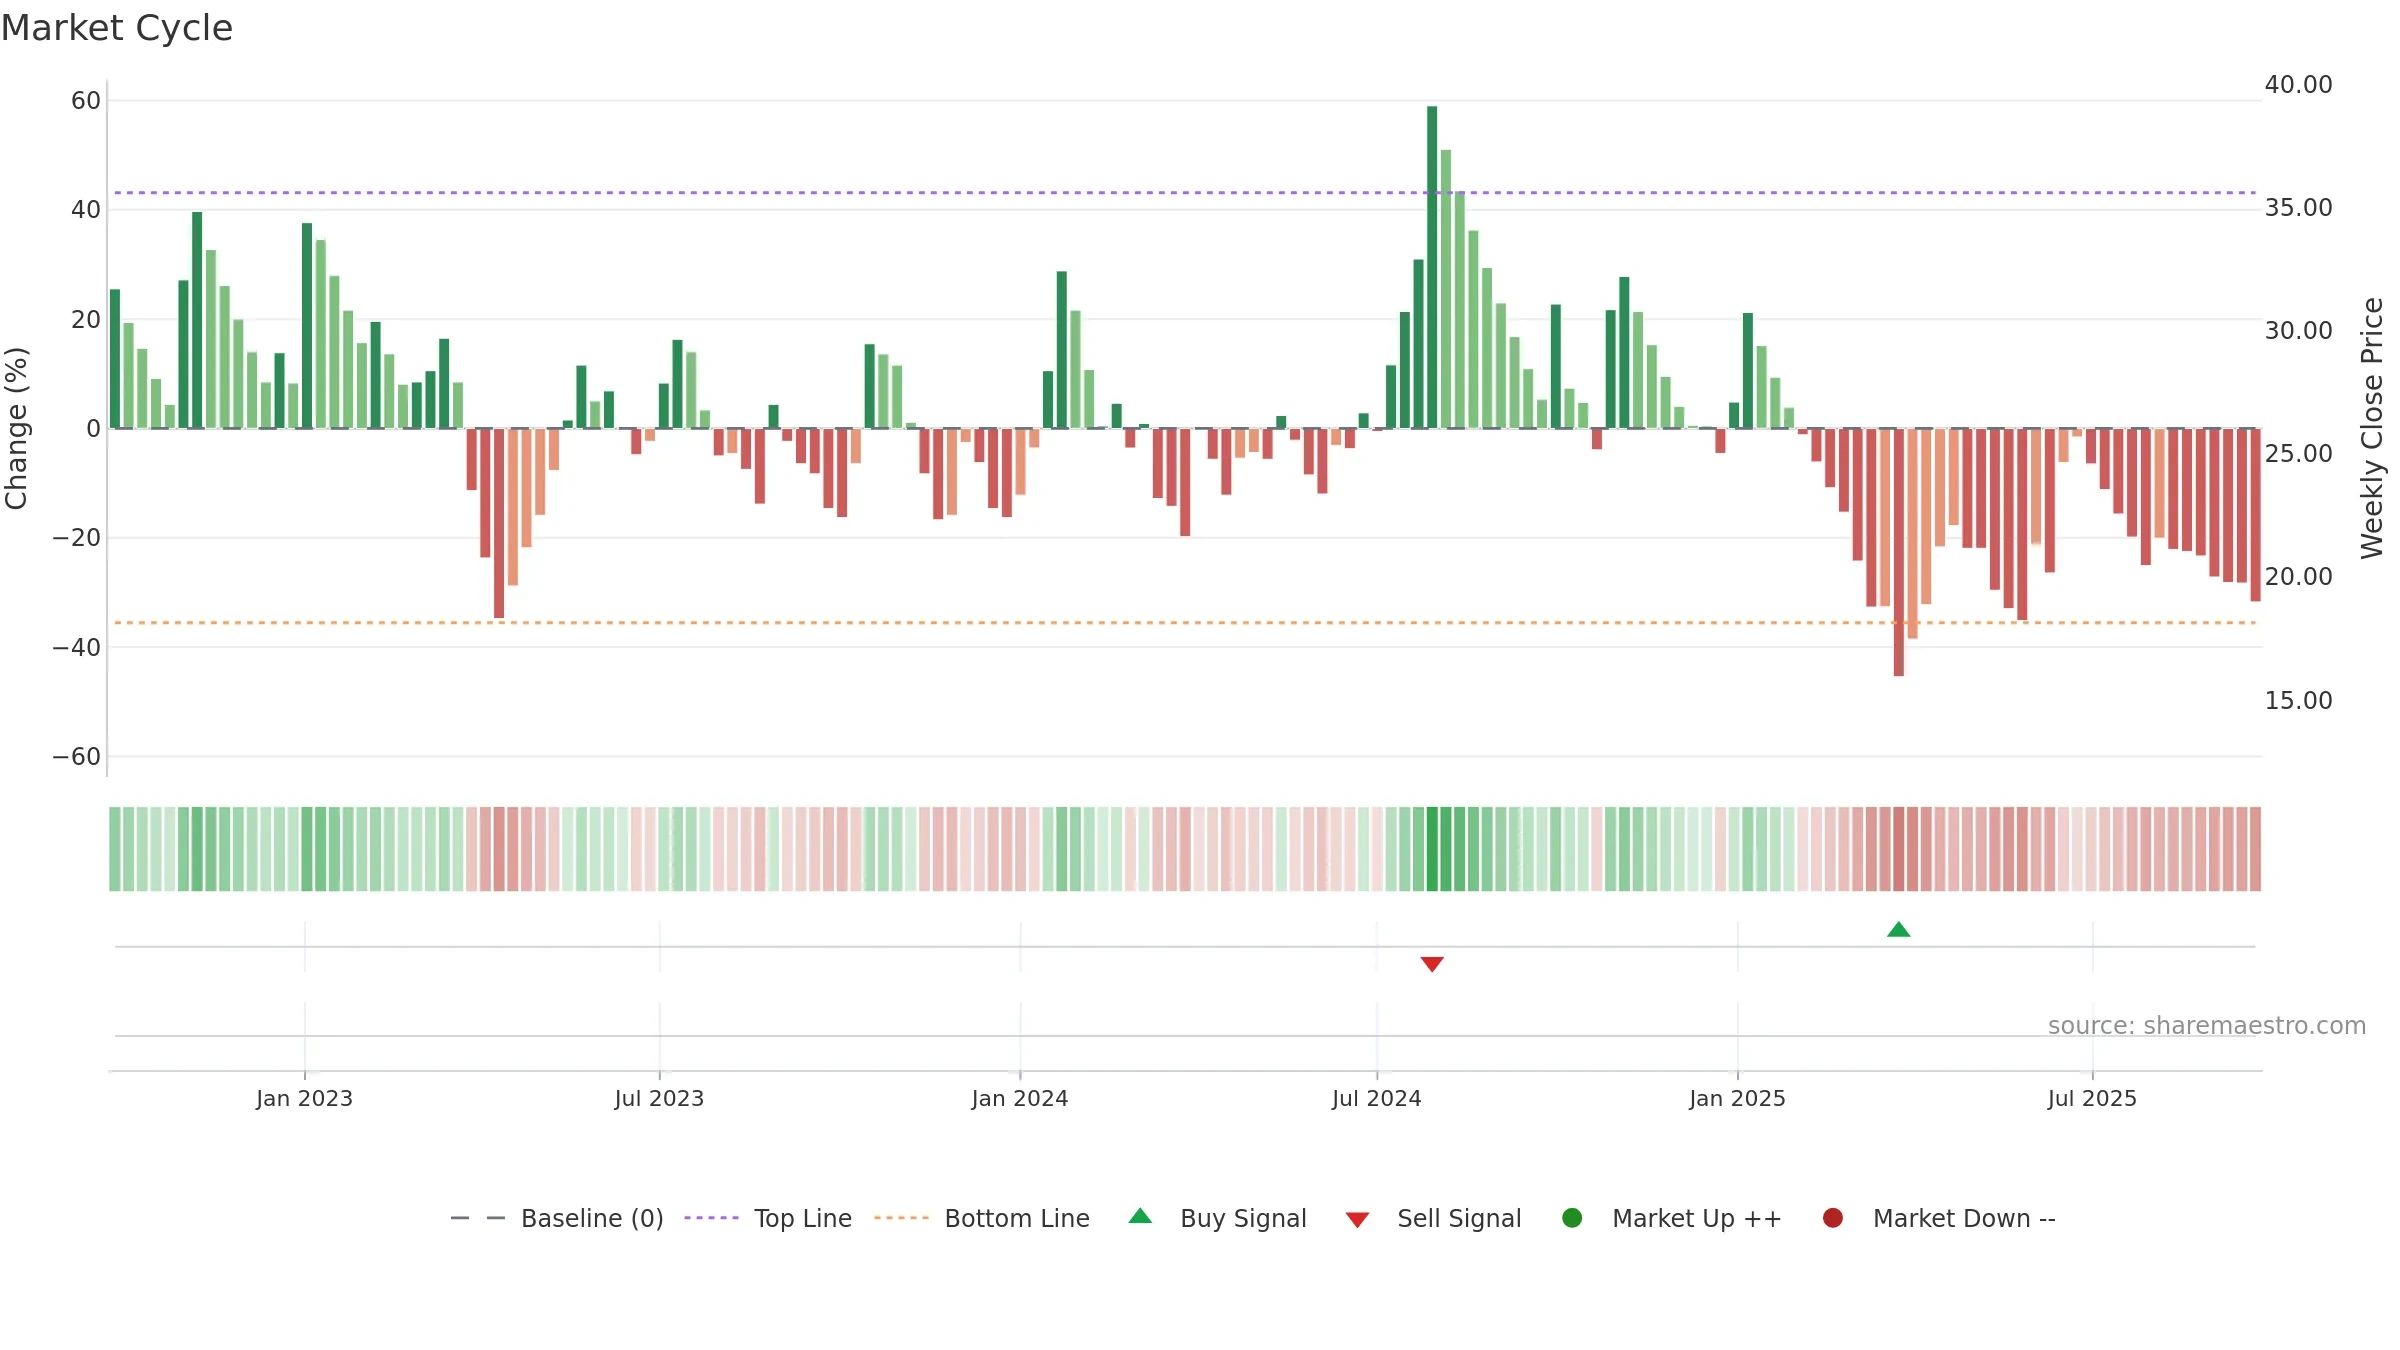Click the 40 tick label on left axis

point(86,209)
